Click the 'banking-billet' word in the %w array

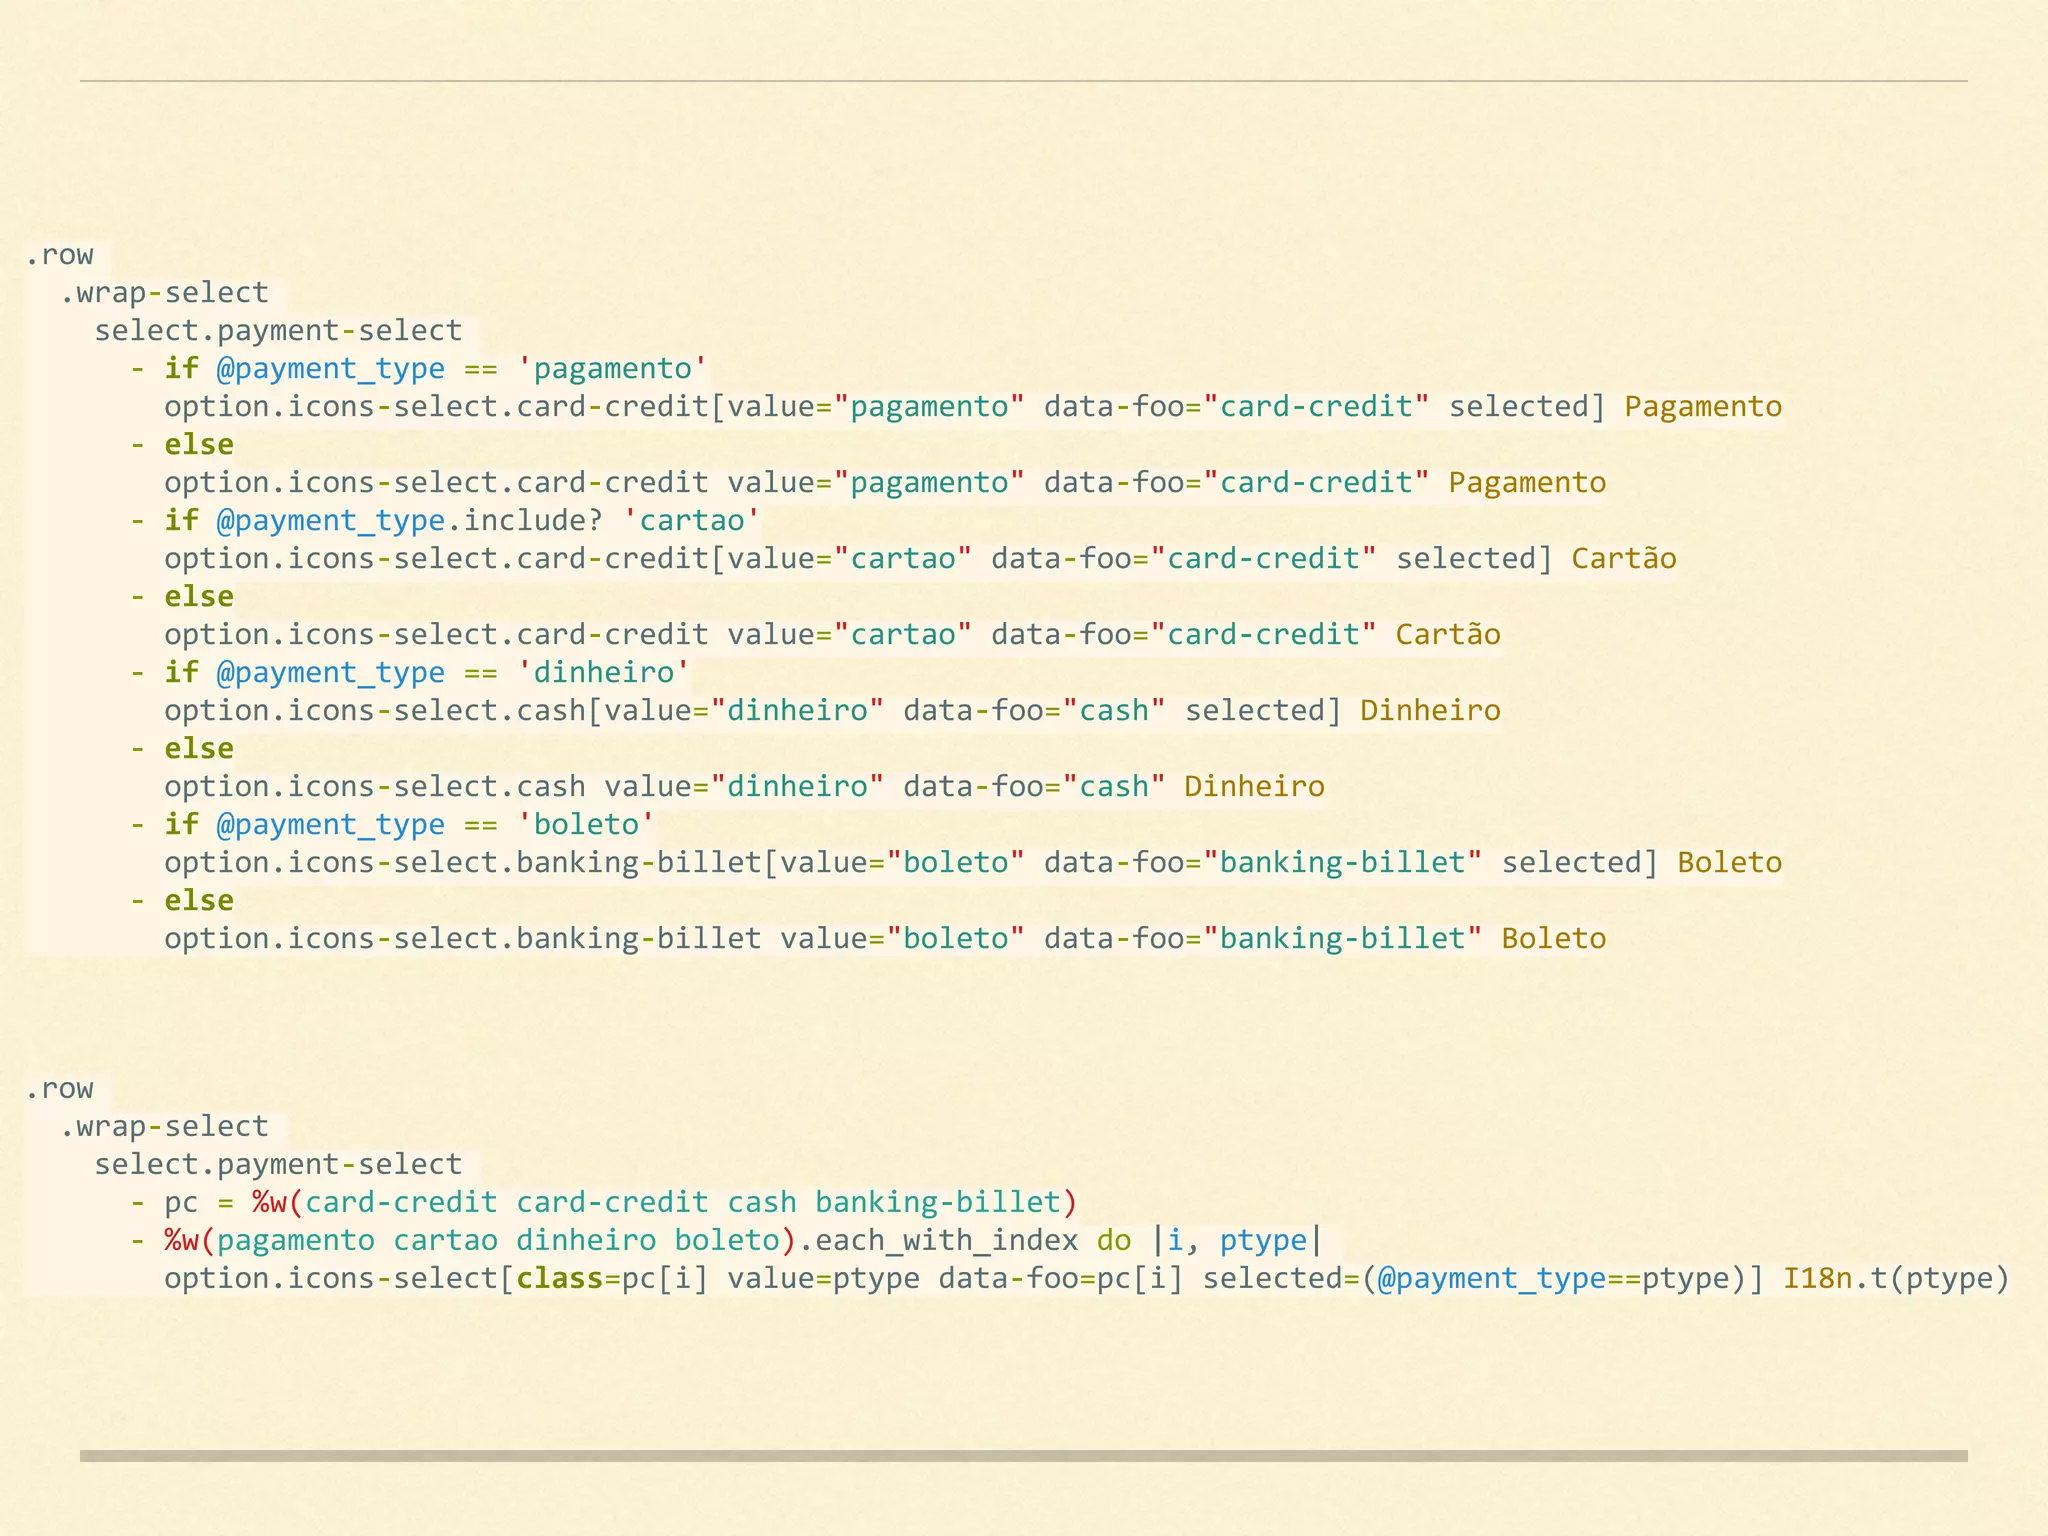point(937,1203)
